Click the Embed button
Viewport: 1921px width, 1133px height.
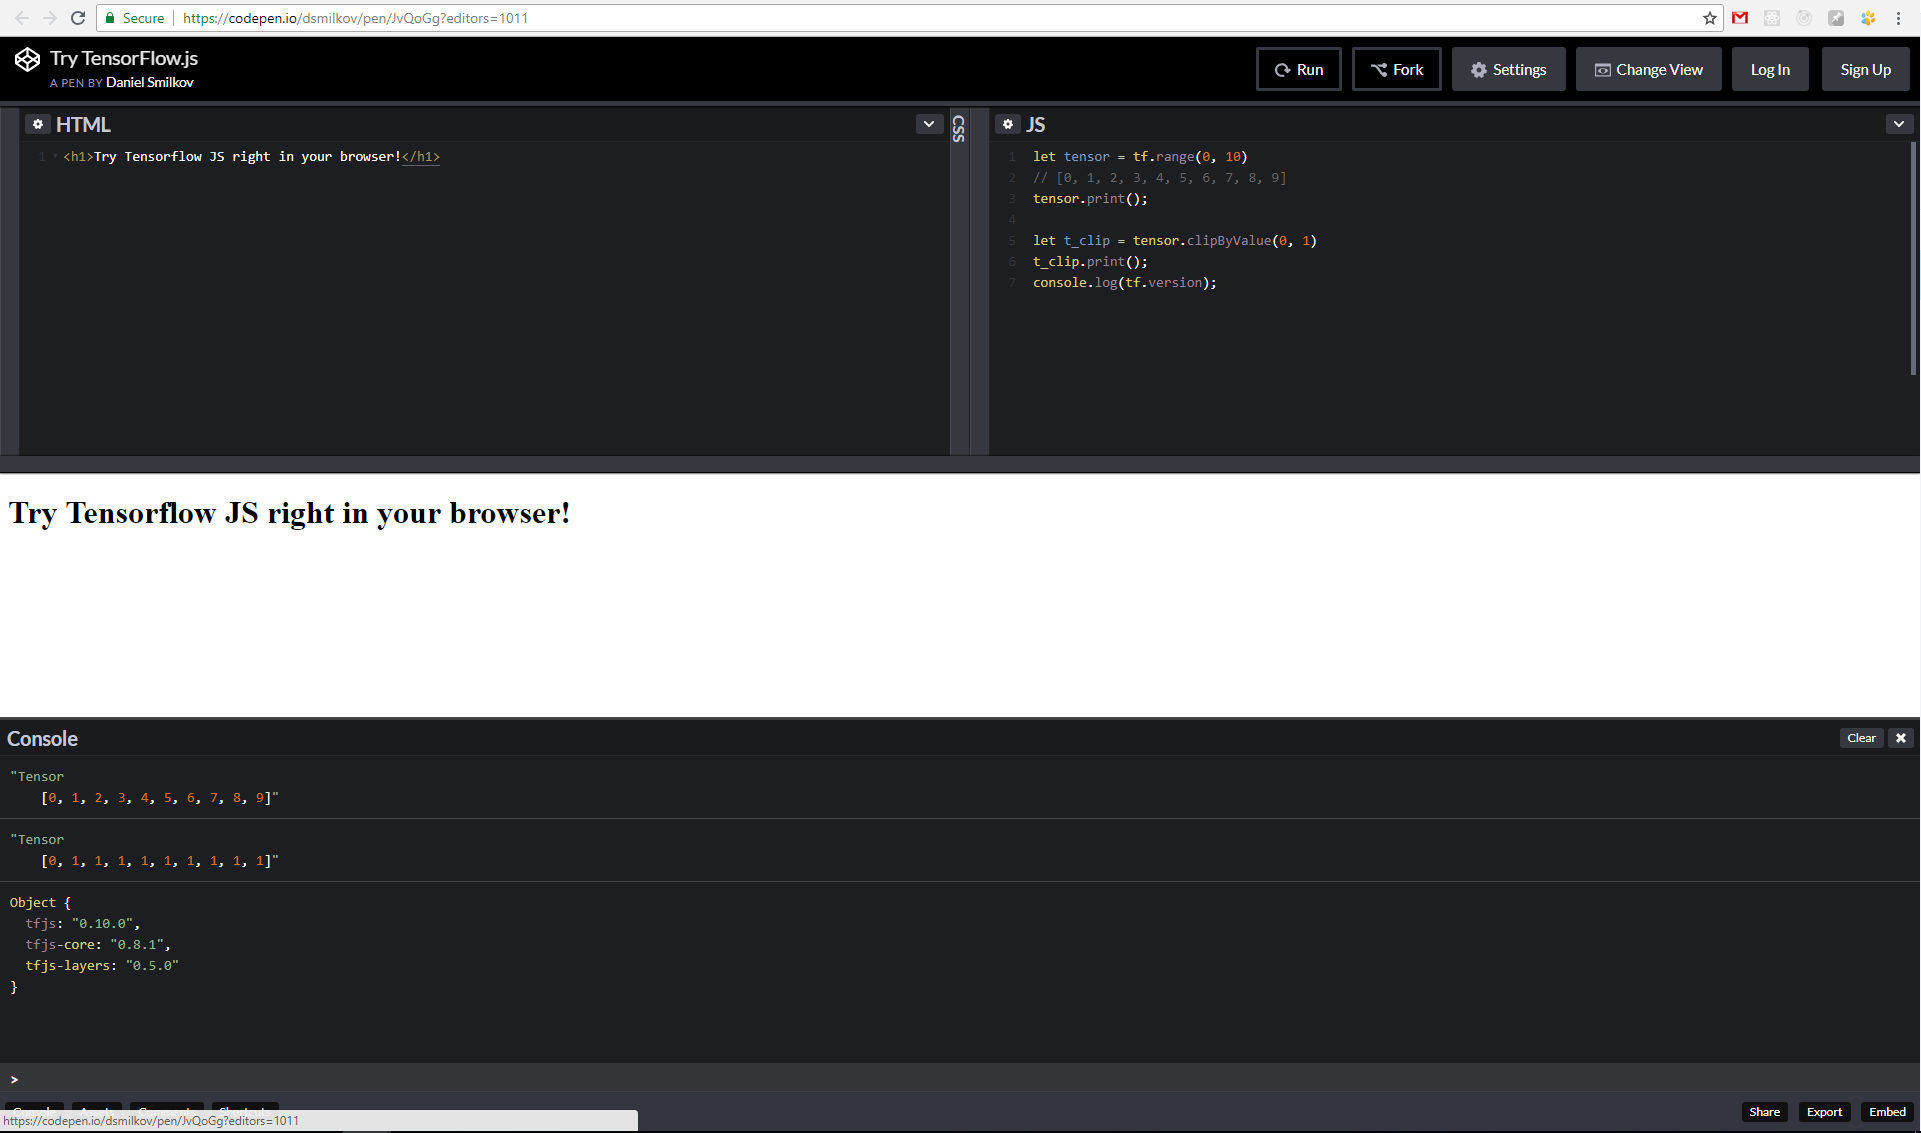pyautogui.click(x=1888, y=1112)
